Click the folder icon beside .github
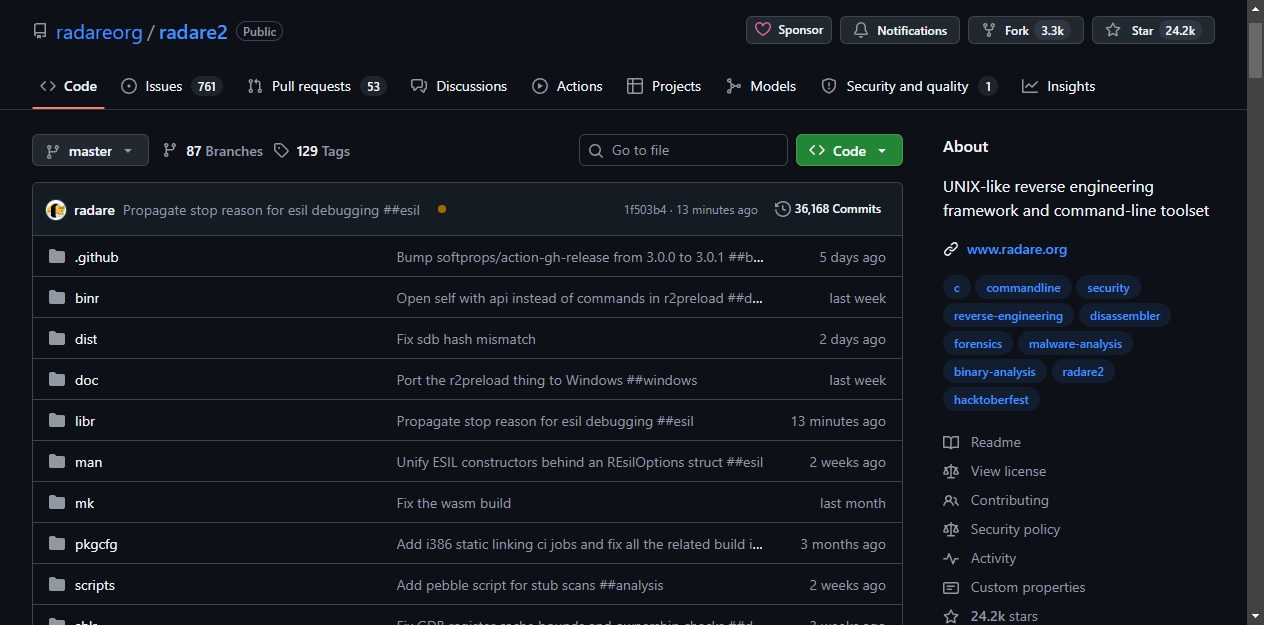 click(57, 257)
